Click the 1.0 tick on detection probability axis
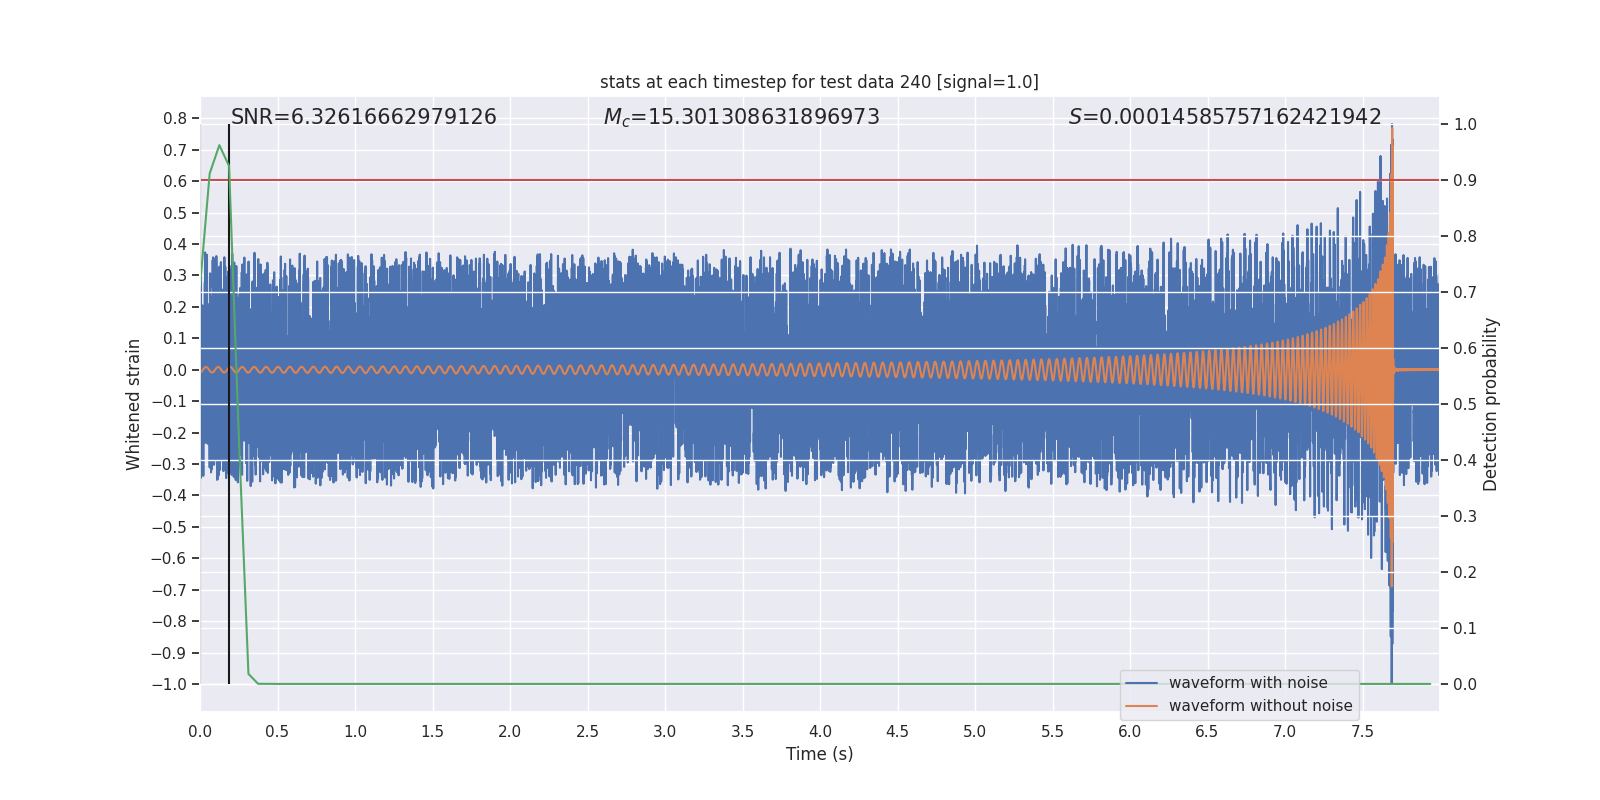The height and width of the screenshot is (800, 1600). click(1465, 125)
